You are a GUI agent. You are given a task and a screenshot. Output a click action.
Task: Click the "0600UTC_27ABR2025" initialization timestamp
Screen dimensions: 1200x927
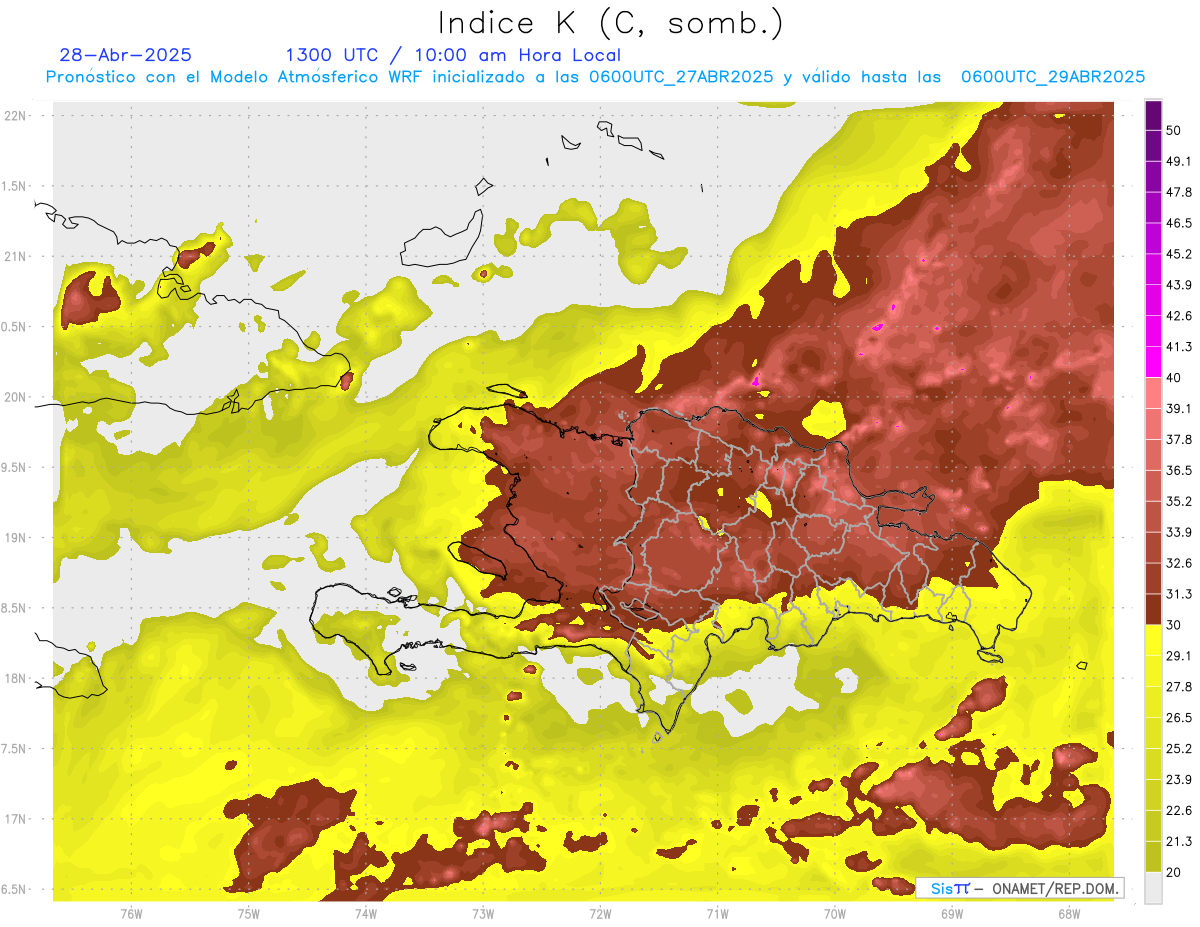681,77
